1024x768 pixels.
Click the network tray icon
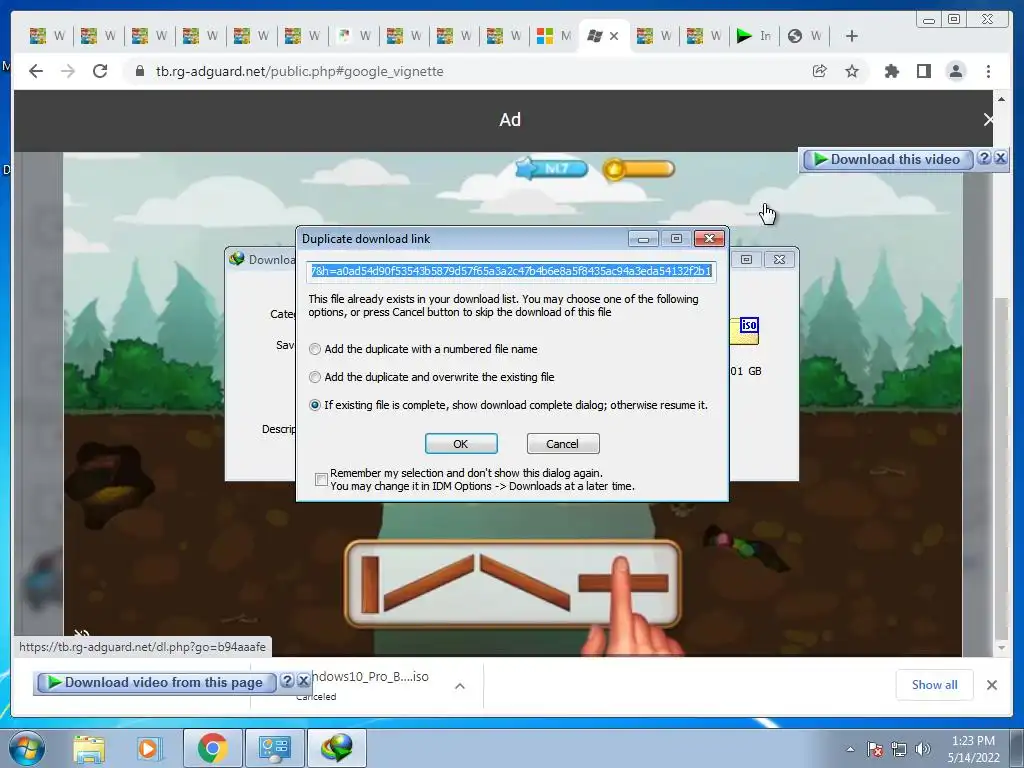899,749
